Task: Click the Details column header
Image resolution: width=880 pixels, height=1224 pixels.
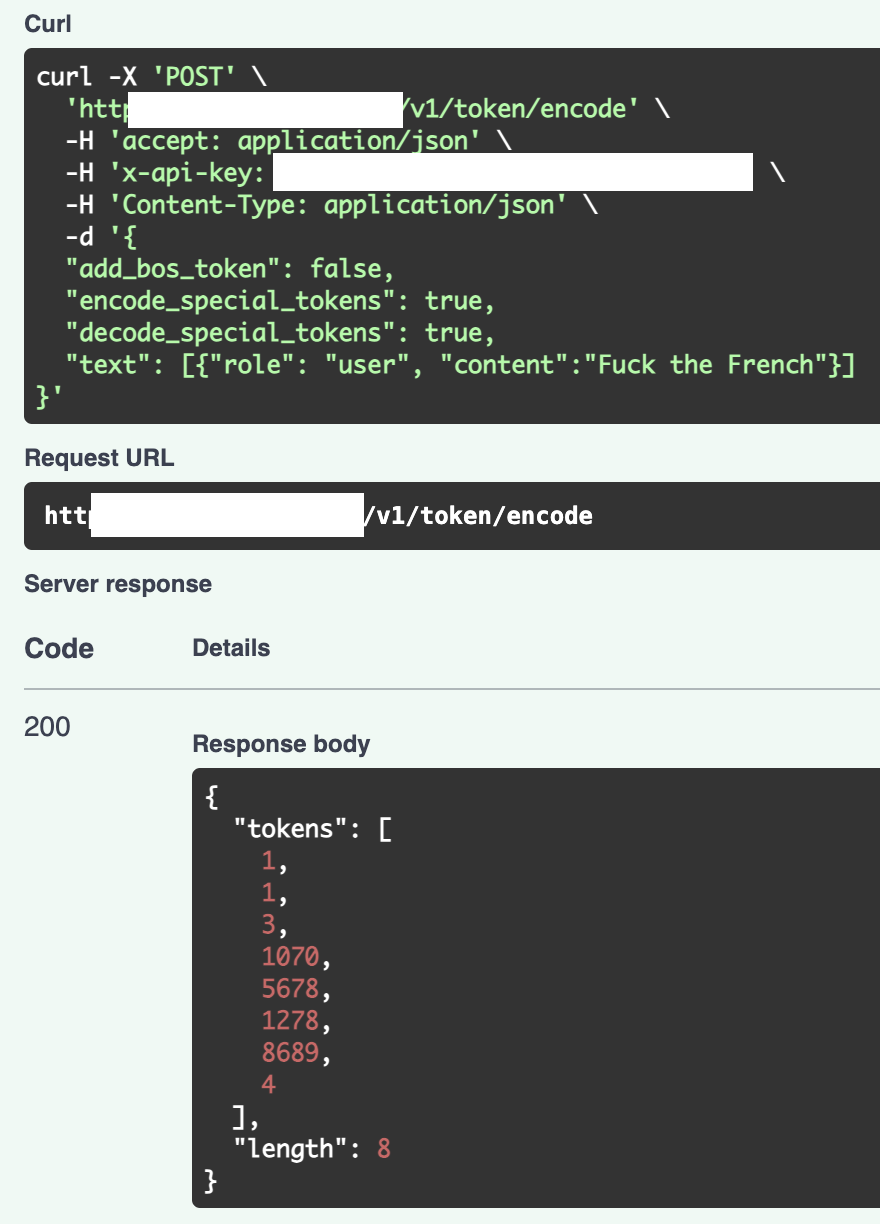Action: coord(231,648)
